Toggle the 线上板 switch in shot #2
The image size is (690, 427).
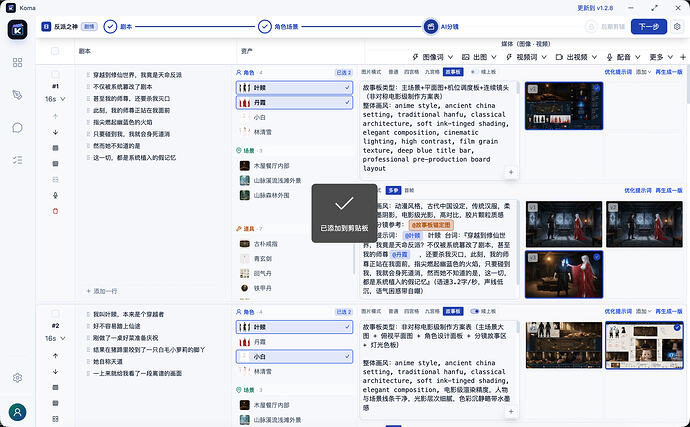[474, 311]
